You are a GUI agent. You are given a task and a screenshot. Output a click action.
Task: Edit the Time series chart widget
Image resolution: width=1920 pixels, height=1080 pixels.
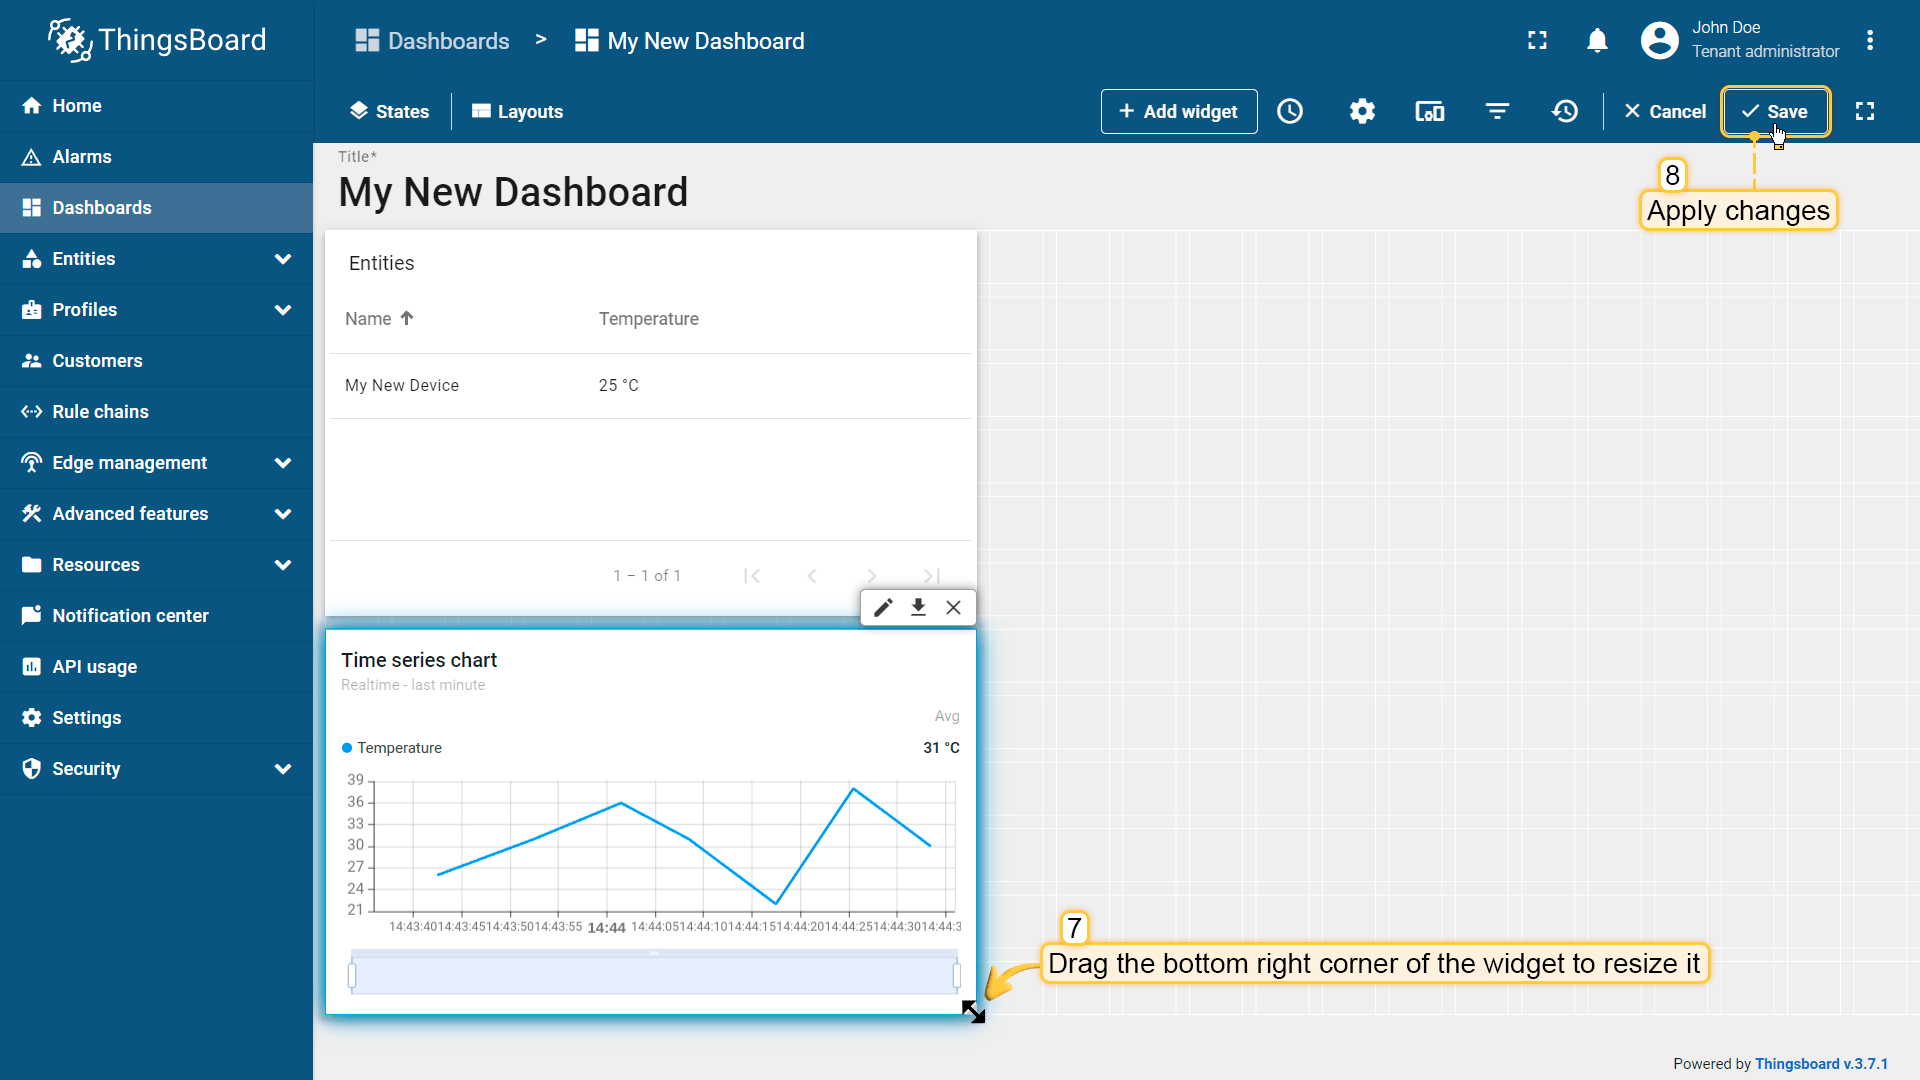pyautogui.click(x=883, y=607)
